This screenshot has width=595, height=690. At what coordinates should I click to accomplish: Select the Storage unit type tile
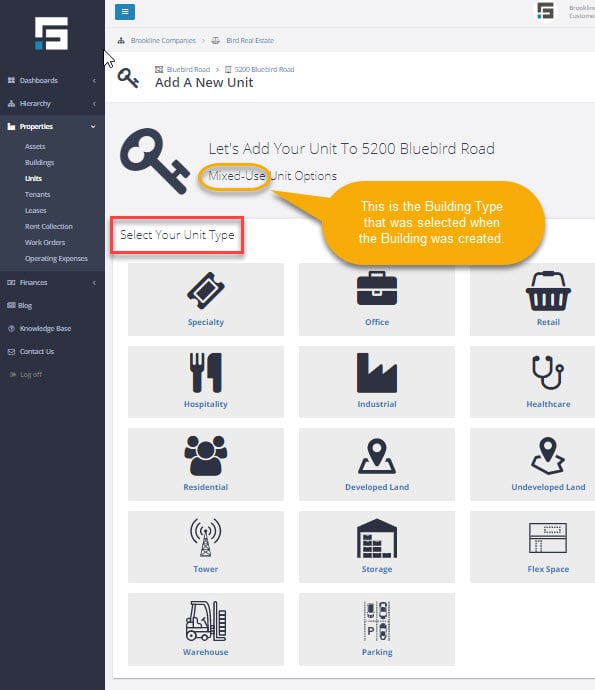[x=377, y=547]
